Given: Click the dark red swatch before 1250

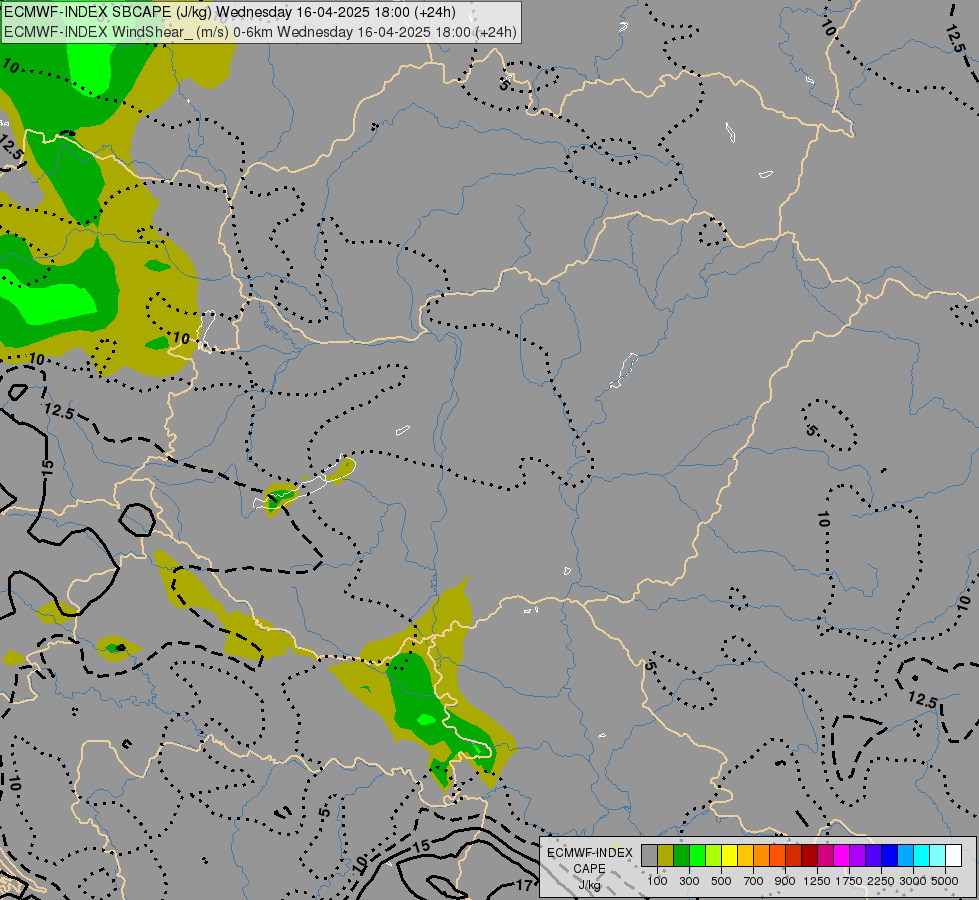Looking at the screenshot, I should [x=810, y=856].
